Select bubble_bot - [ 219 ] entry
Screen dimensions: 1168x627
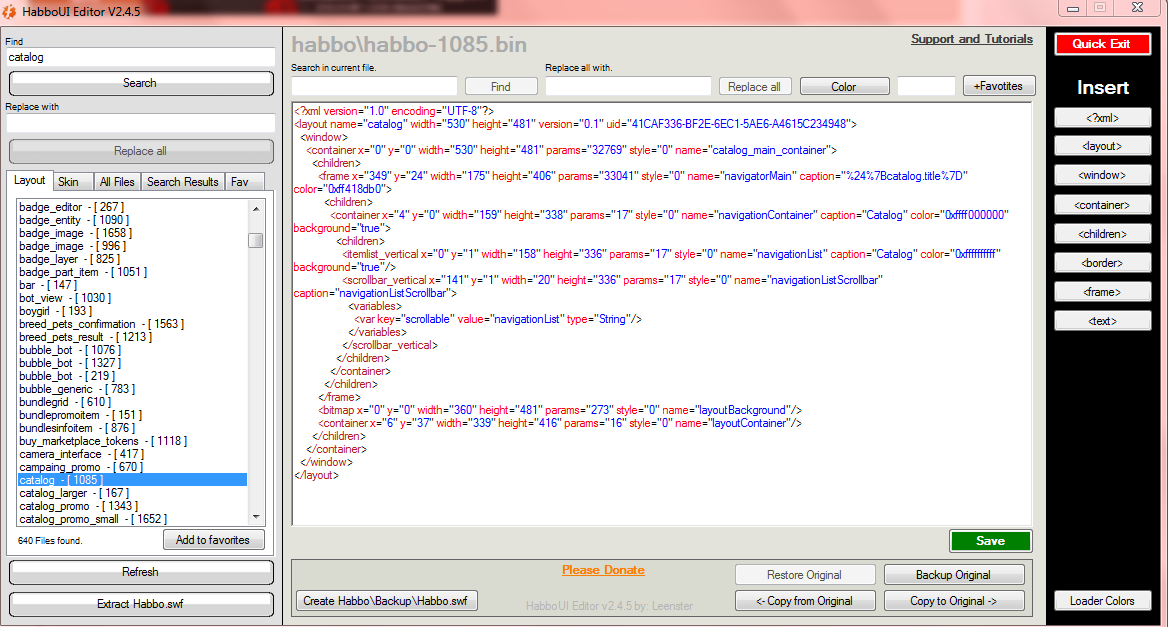point(67,377)
